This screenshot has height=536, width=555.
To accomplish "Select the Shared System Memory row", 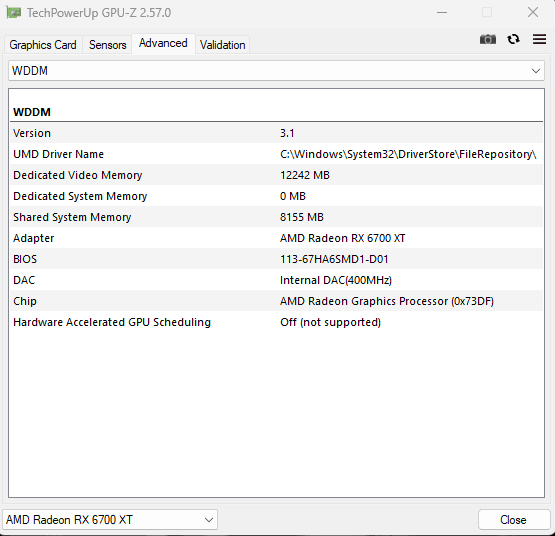I will tap(276, 217).
